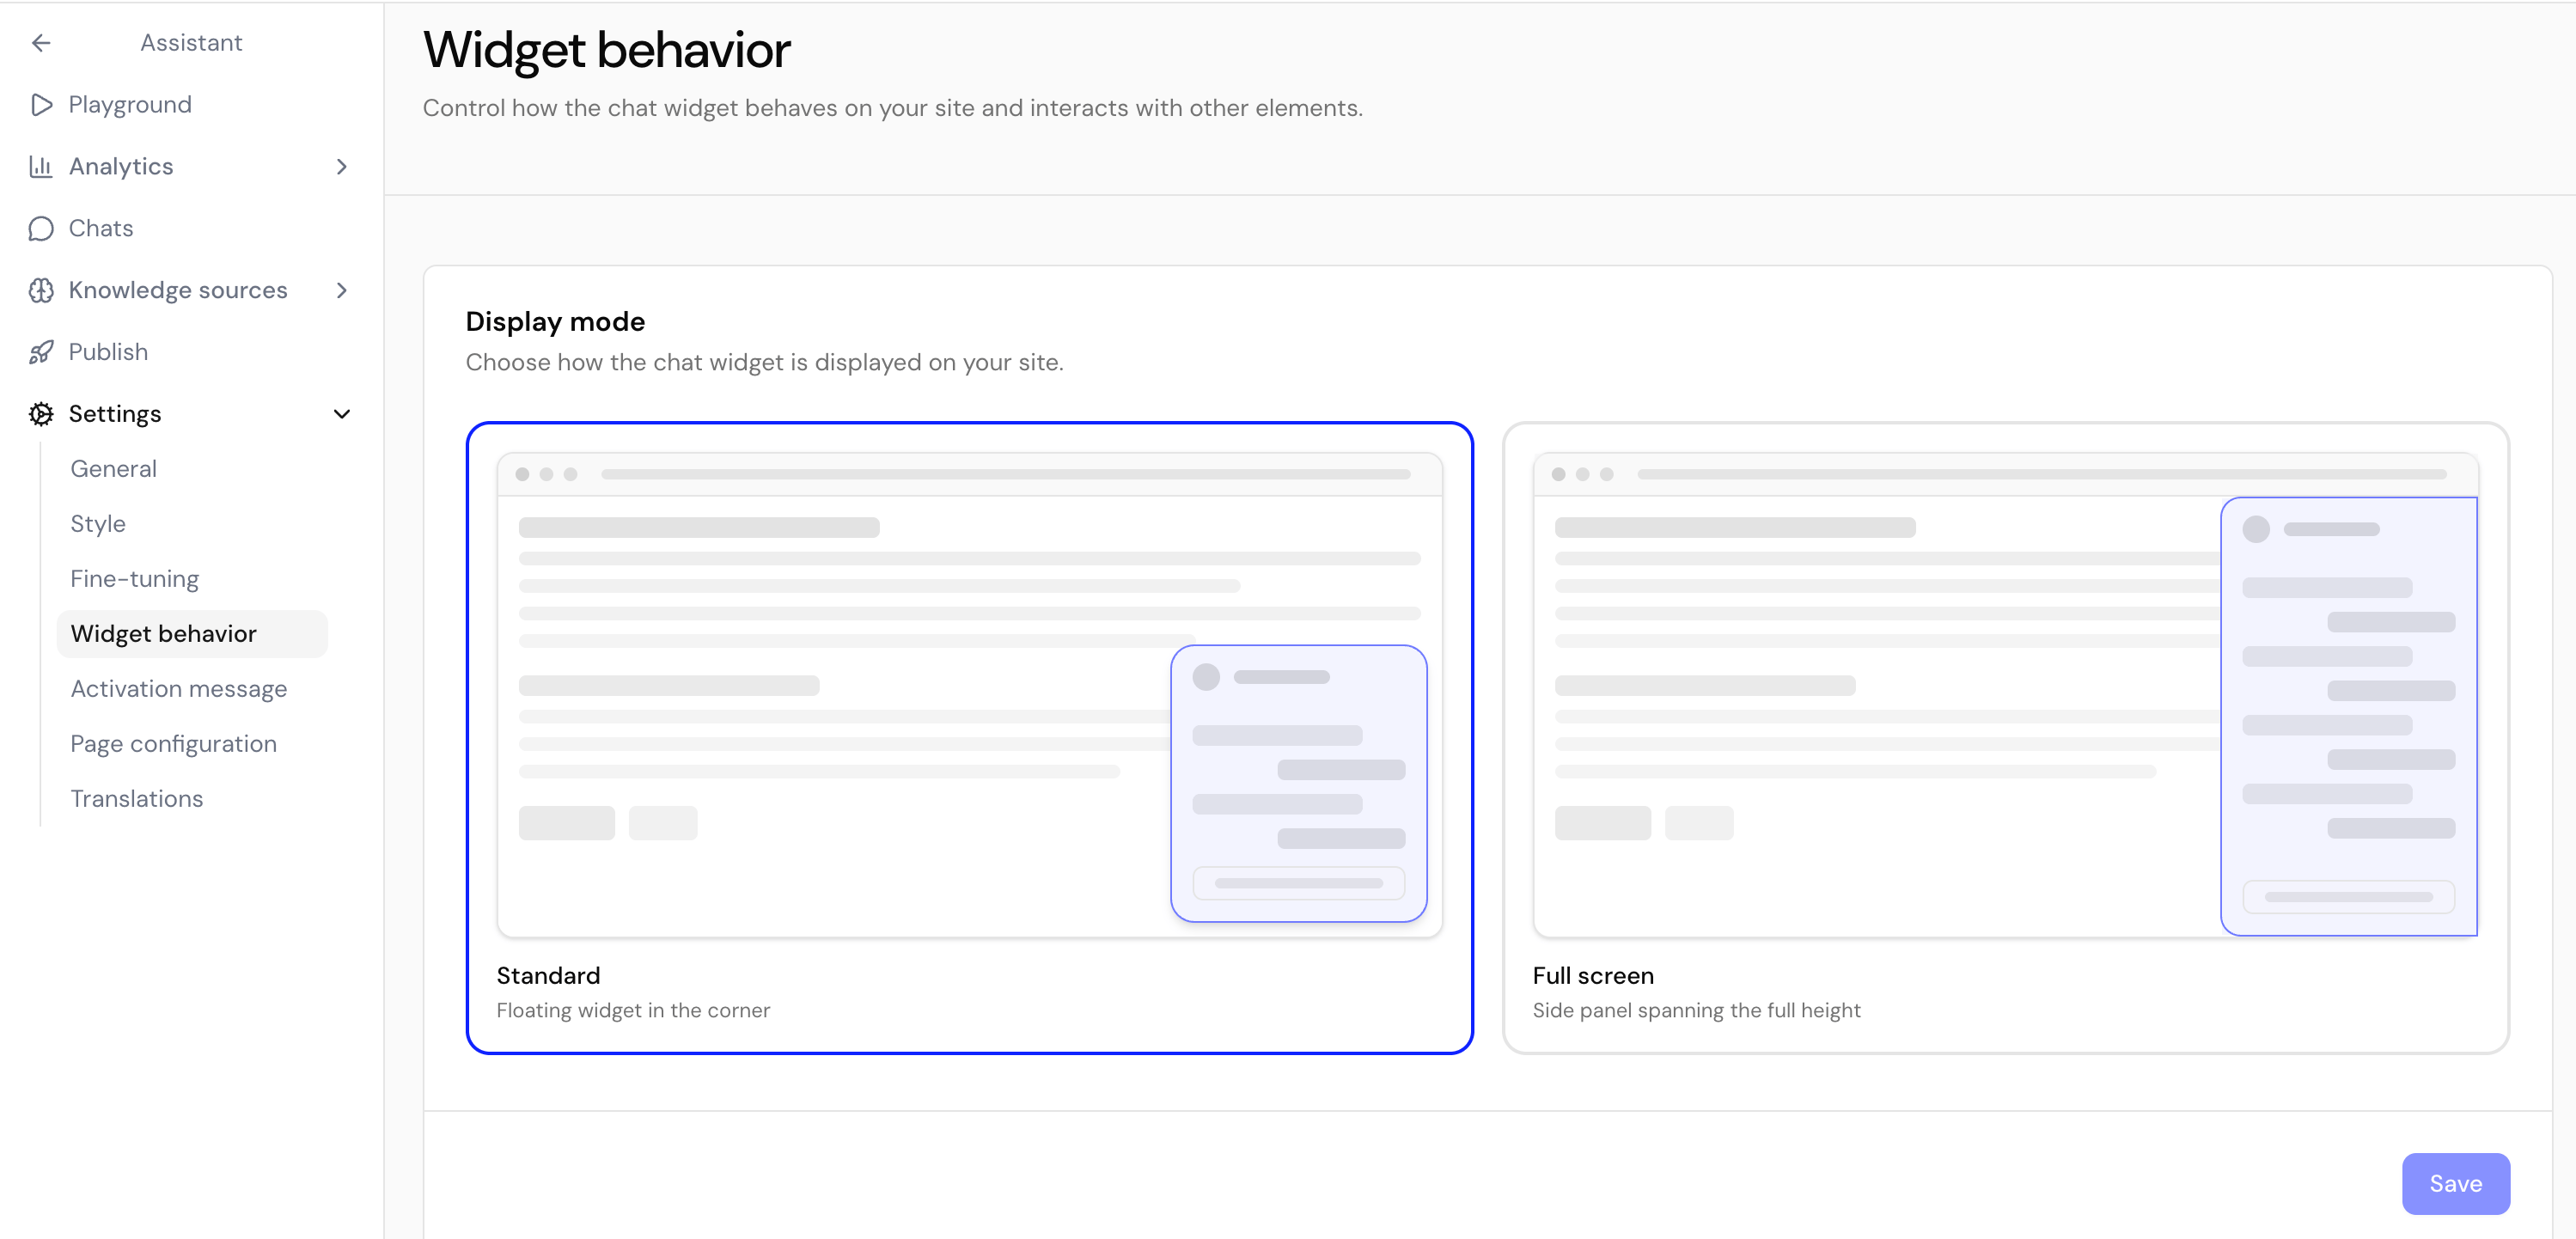Click the Analytics bar chart icon
This screenshot has width=2576, height=1239.
(x=41, y=167)
